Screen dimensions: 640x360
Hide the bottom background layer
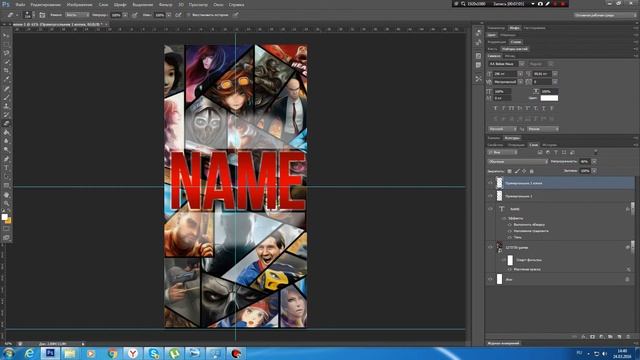(x=490, y=279)
